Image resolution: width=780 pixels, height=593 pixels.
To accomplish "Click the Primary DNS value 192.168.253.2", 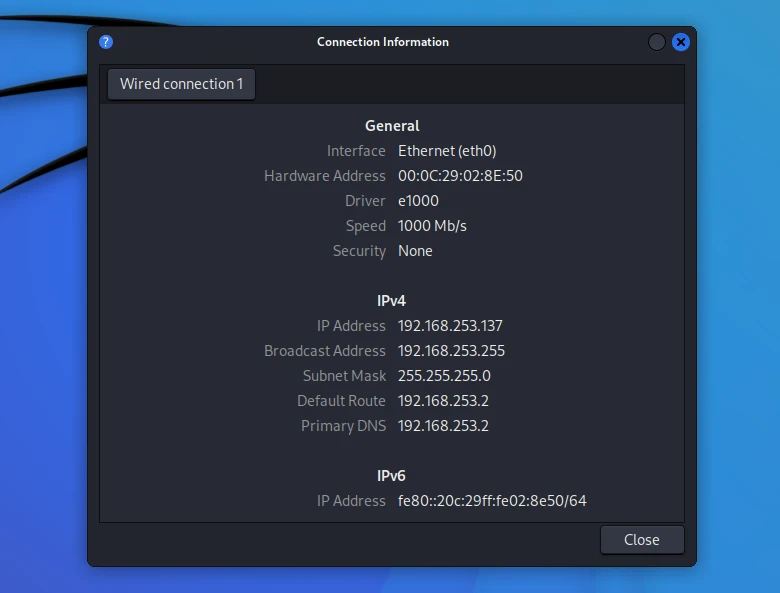I will (443, 426).
